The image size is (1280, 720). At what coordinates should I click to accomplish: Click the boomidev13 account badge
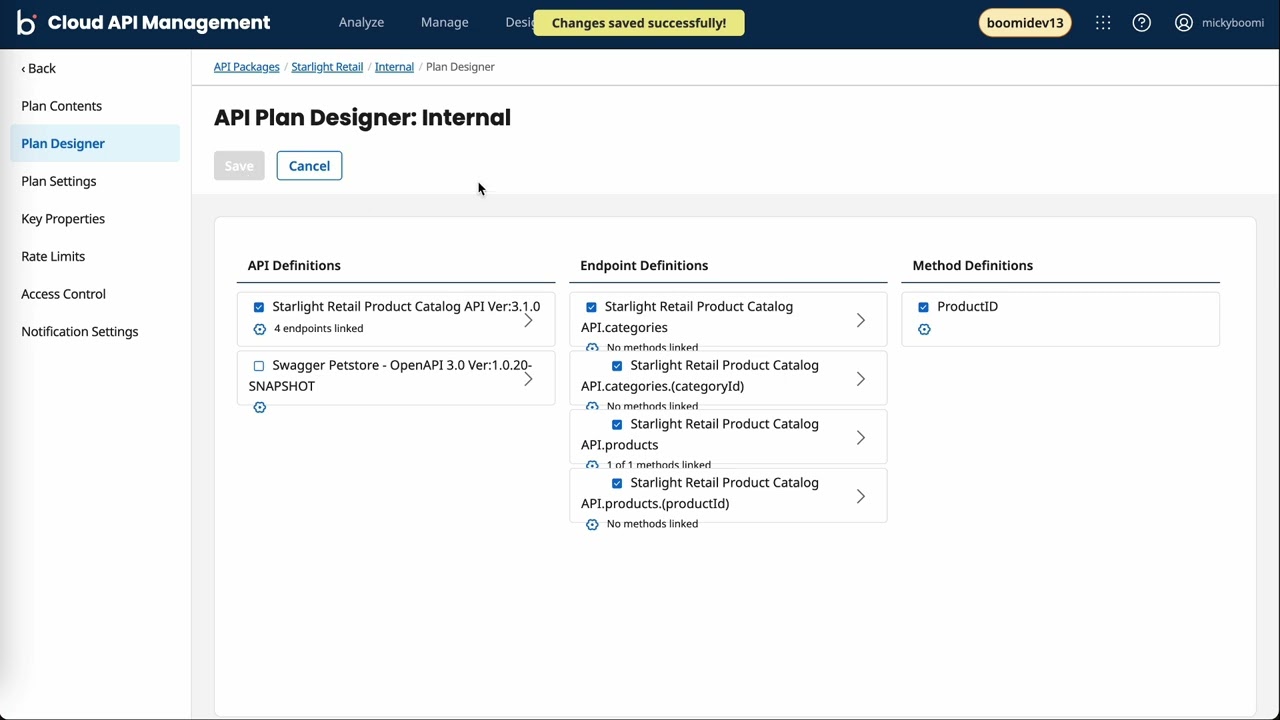1025,23
